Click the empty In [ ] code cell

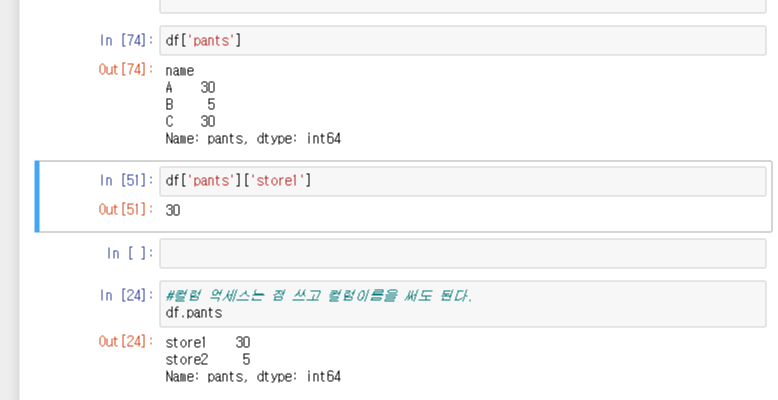pos(462,254)
